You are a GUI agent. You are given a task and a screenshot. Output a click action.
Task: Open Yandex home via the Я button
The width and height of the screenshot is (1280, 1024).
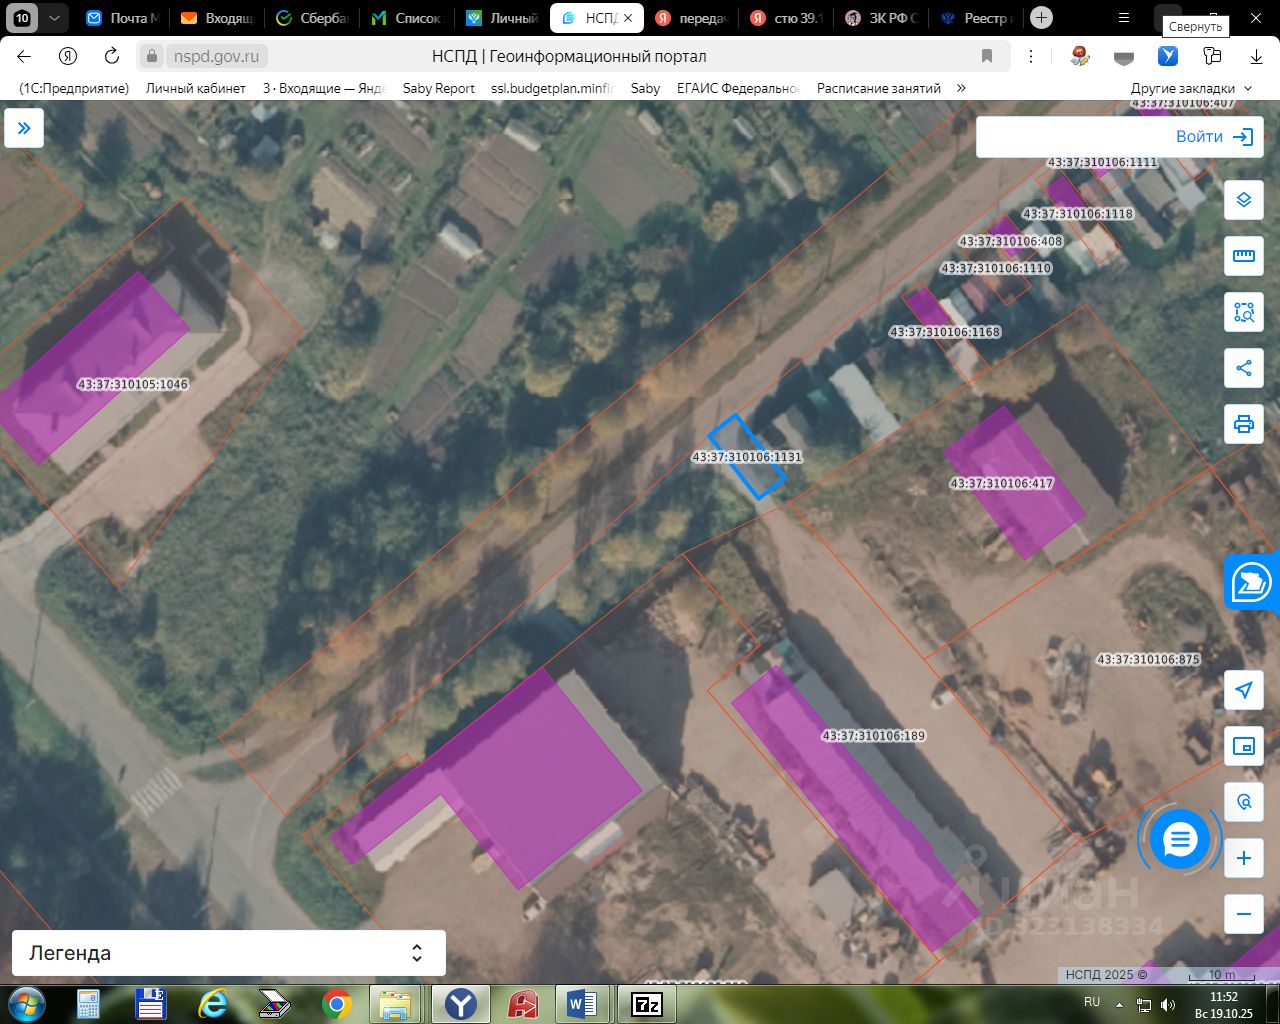pos(68,56)
